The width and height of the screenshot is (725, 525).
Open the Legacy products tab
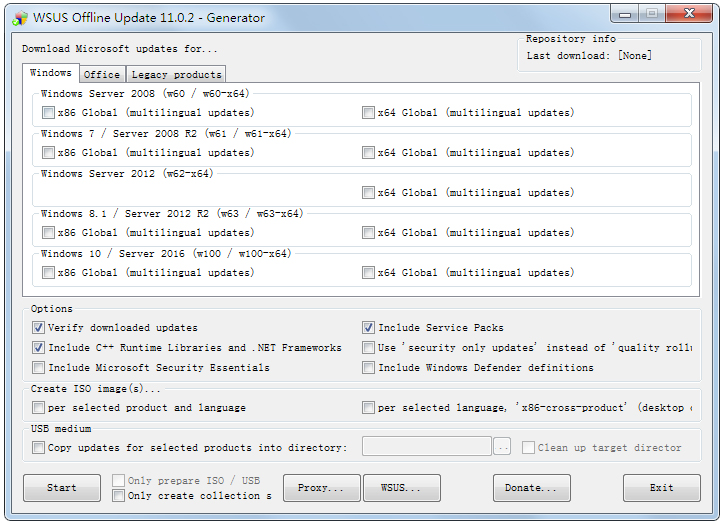176,75
